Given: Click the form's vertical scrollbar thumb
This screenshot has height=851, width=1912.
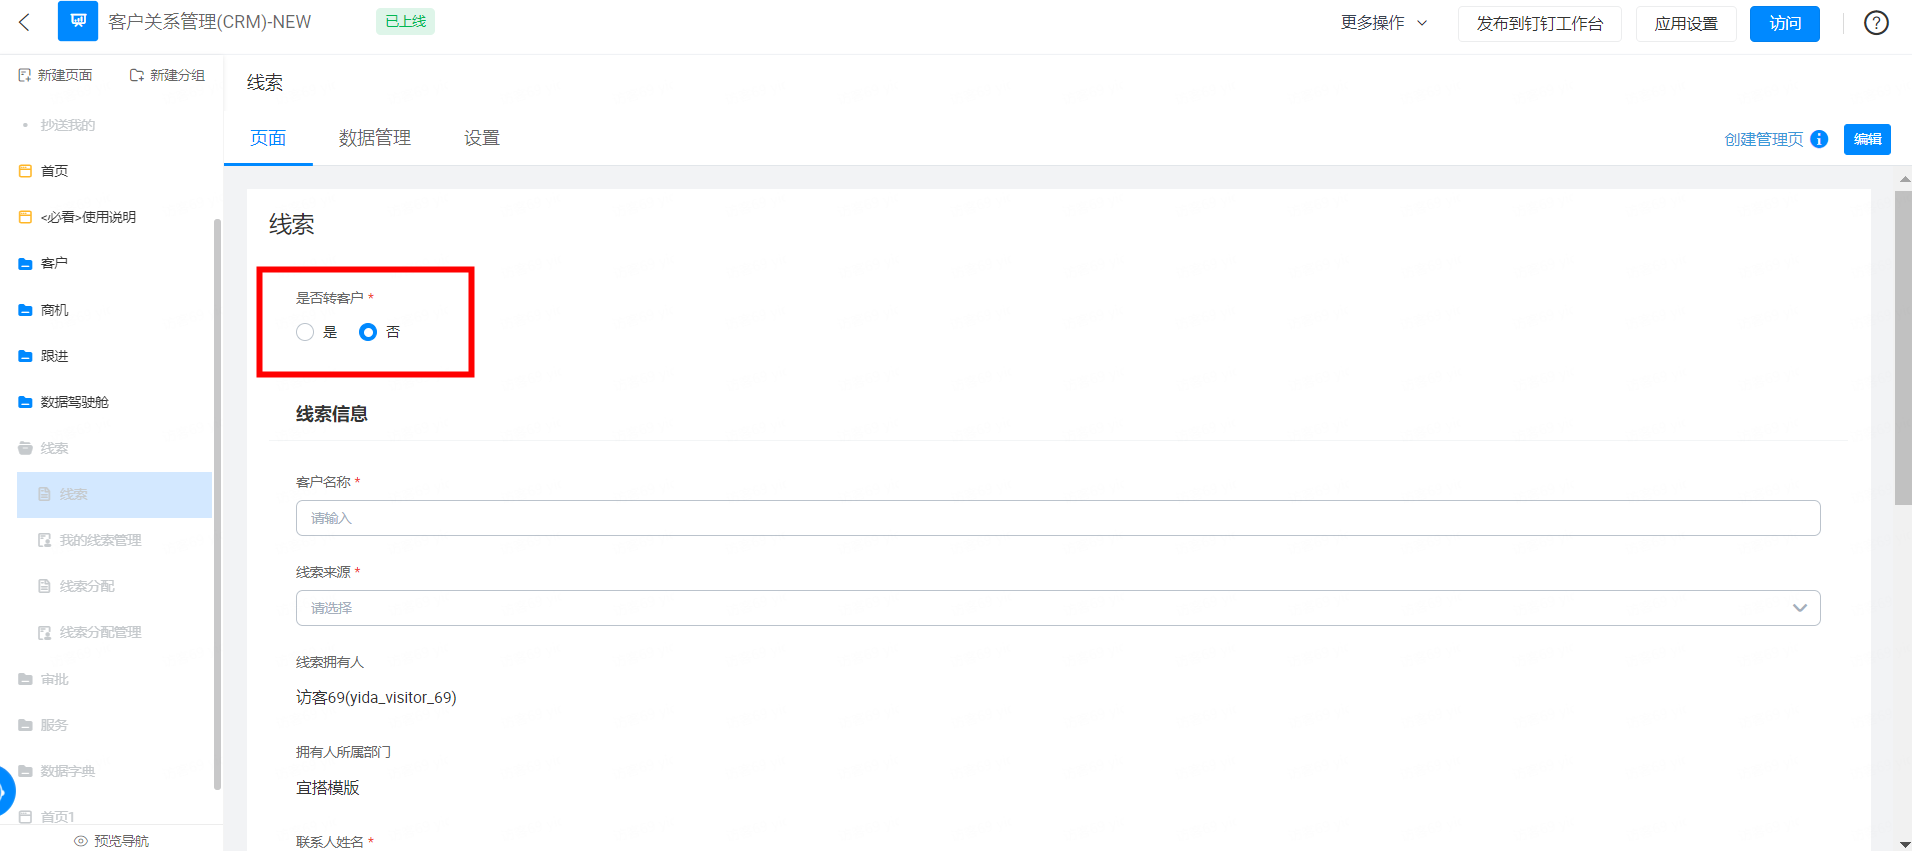Looking at the screenshot, I should tap(1903, 348).
